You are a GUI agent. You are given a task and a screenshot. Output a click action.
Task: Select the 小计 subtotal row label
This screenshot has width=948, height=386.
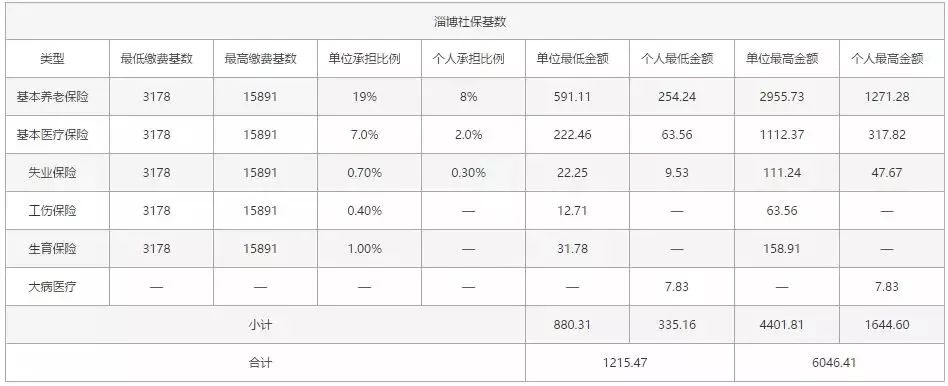261,325
